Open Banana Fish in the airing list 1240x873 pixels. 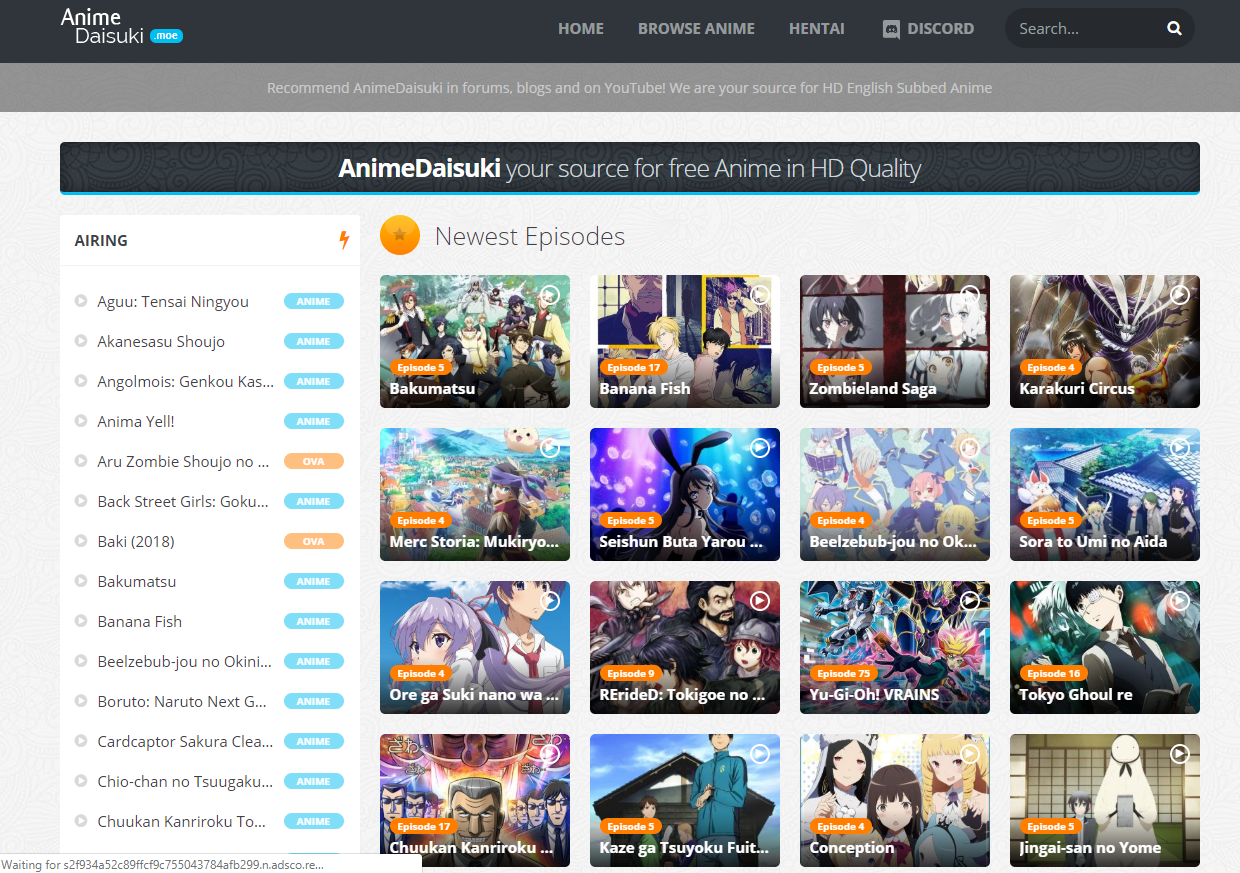click(x=140, y=621)
